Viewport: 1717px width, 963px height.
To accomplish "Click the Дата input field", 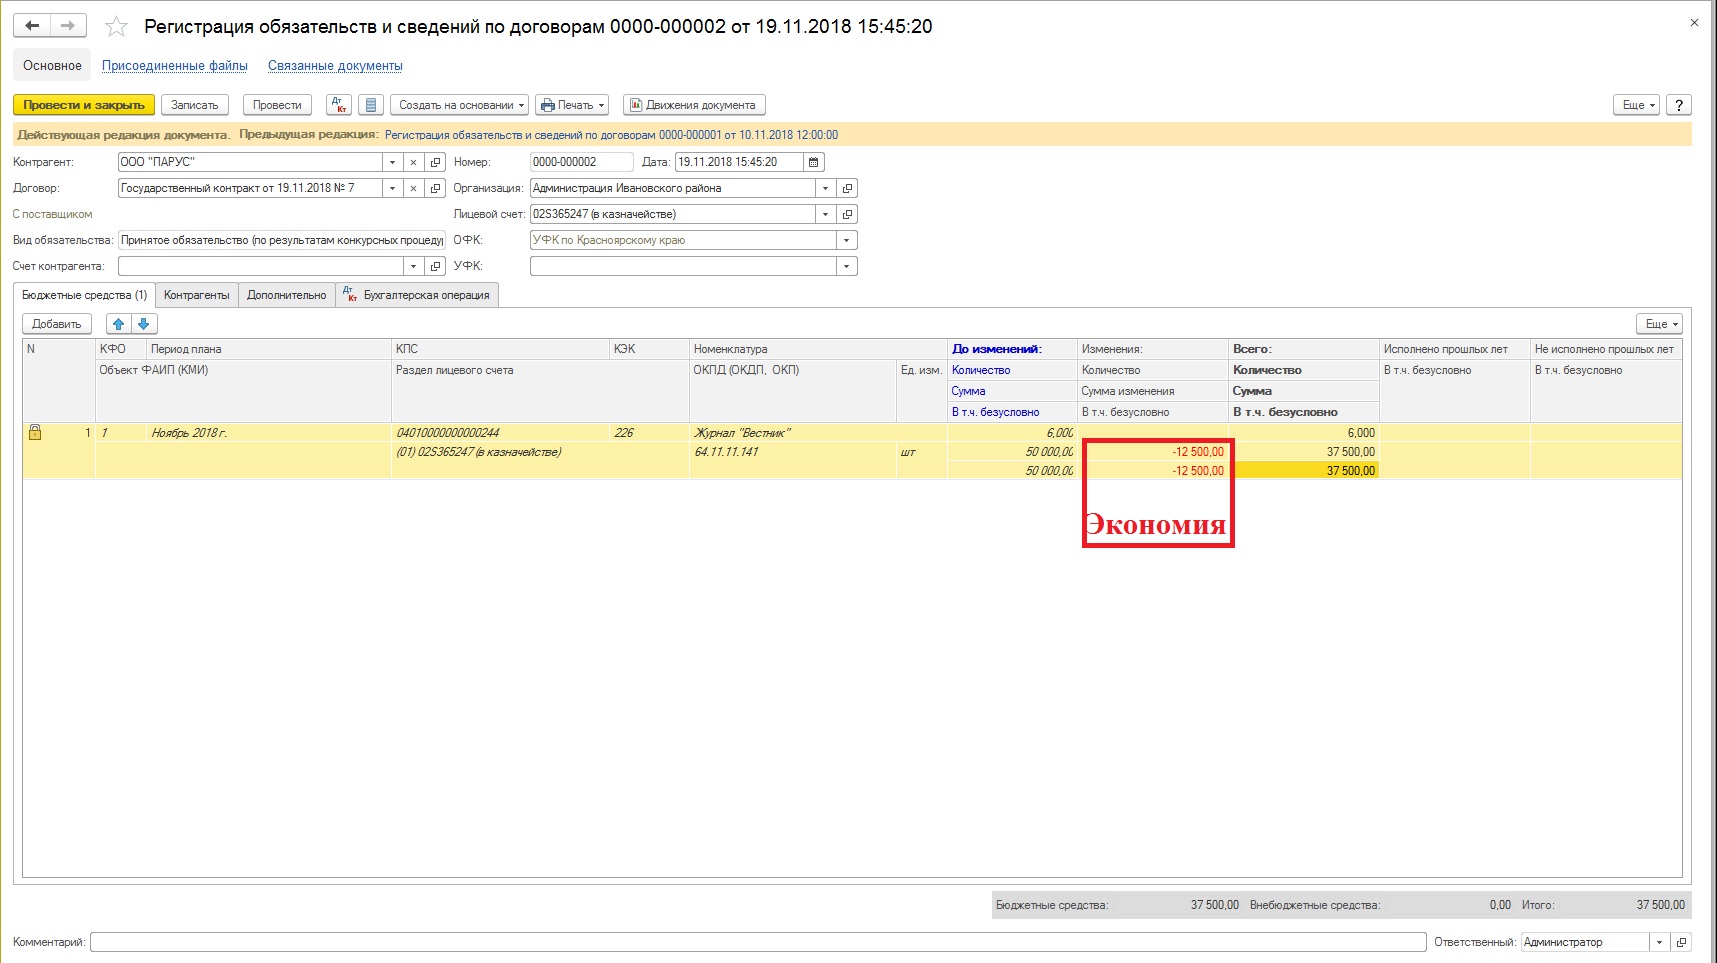I will coord(740,162).
